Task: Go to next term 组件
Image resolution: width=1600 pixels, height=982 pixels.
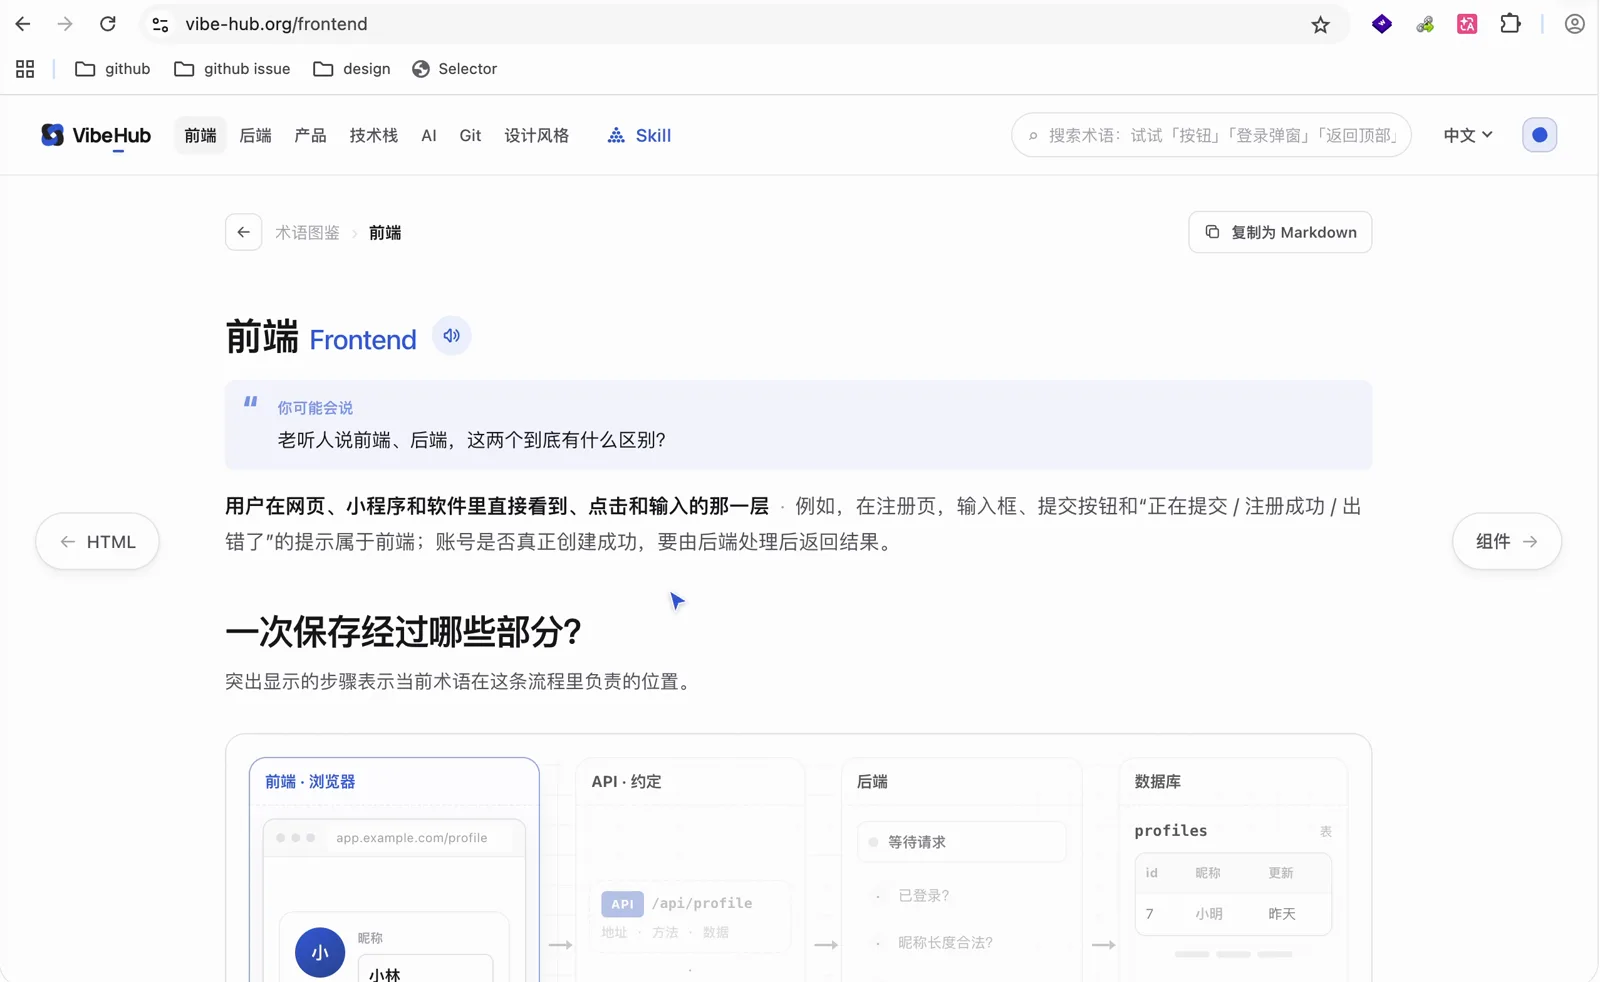Action: tap(1507, 541)
